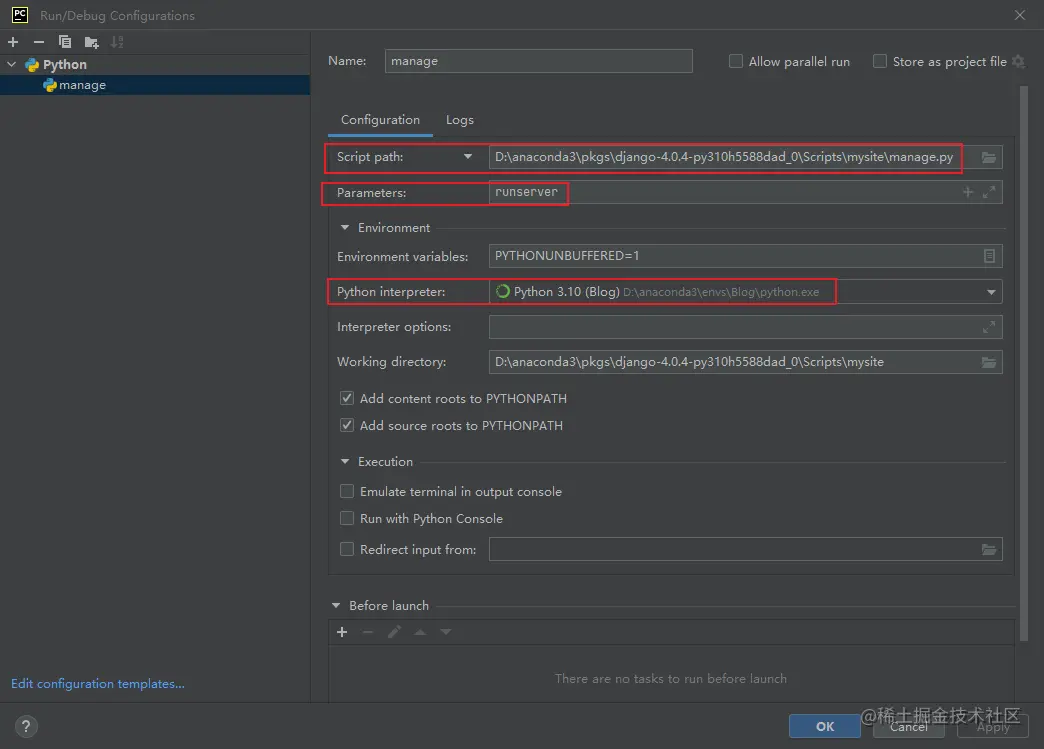
Task: Enable Redirect input from
Action: point(347,549)
